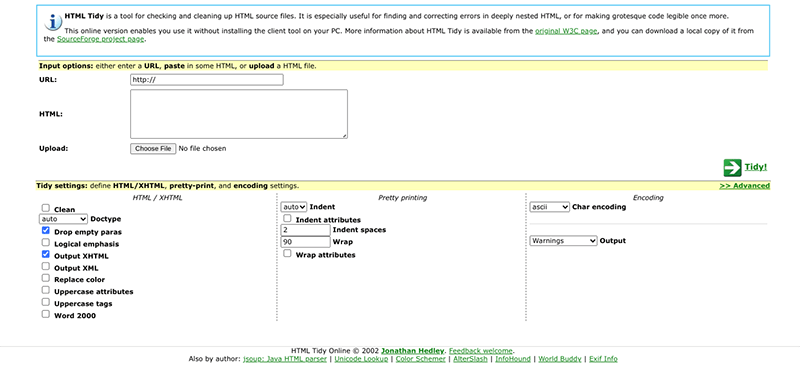Image resolution: width=800 pixels, height=368 pixels.
Task: Visit the World Buddy link
Action: tap(560, 359)
